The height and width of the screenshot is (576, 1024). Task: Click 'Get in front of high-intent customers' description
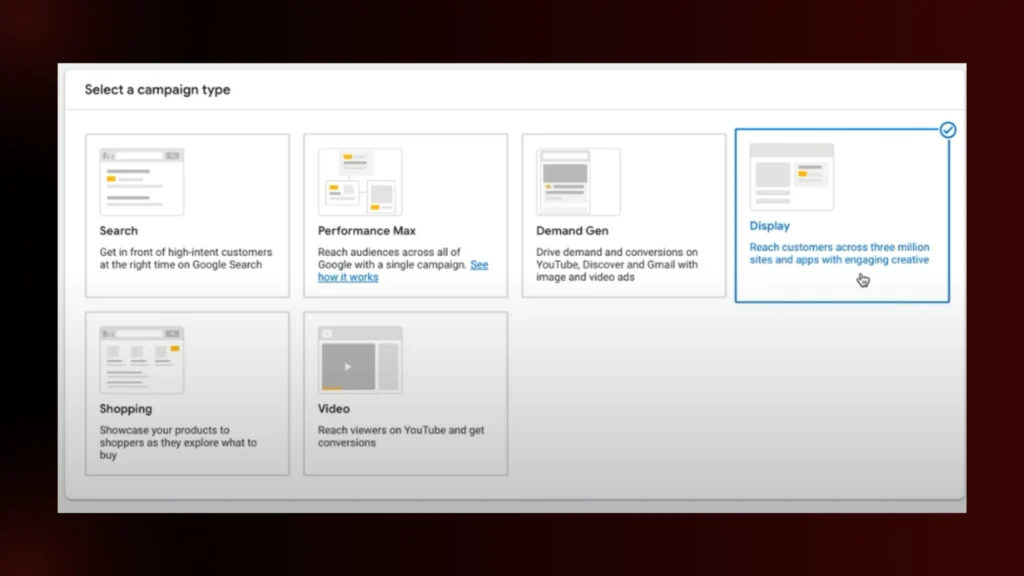coord(185,258)
